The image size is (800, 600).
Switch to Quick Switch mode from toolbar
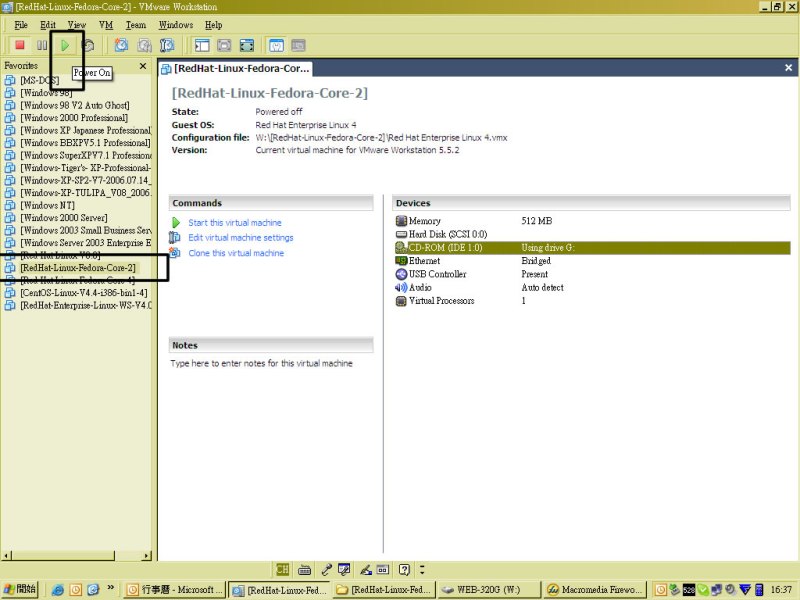point(224,45)
